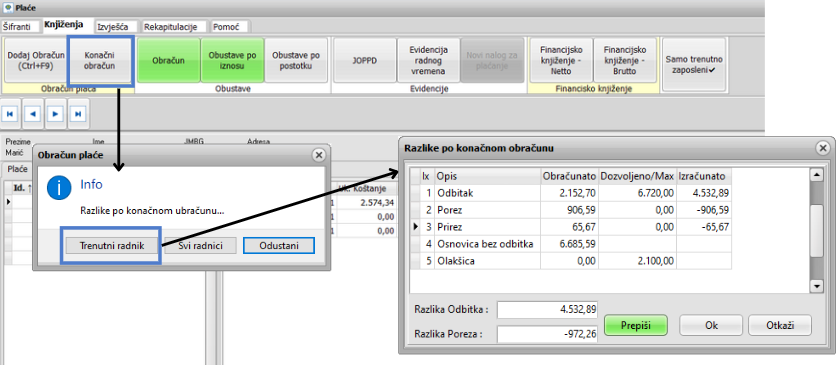The width and height of the screenshot is (840, 365).
Task: Click green Prepiši button
Action: tap(635, 325)
